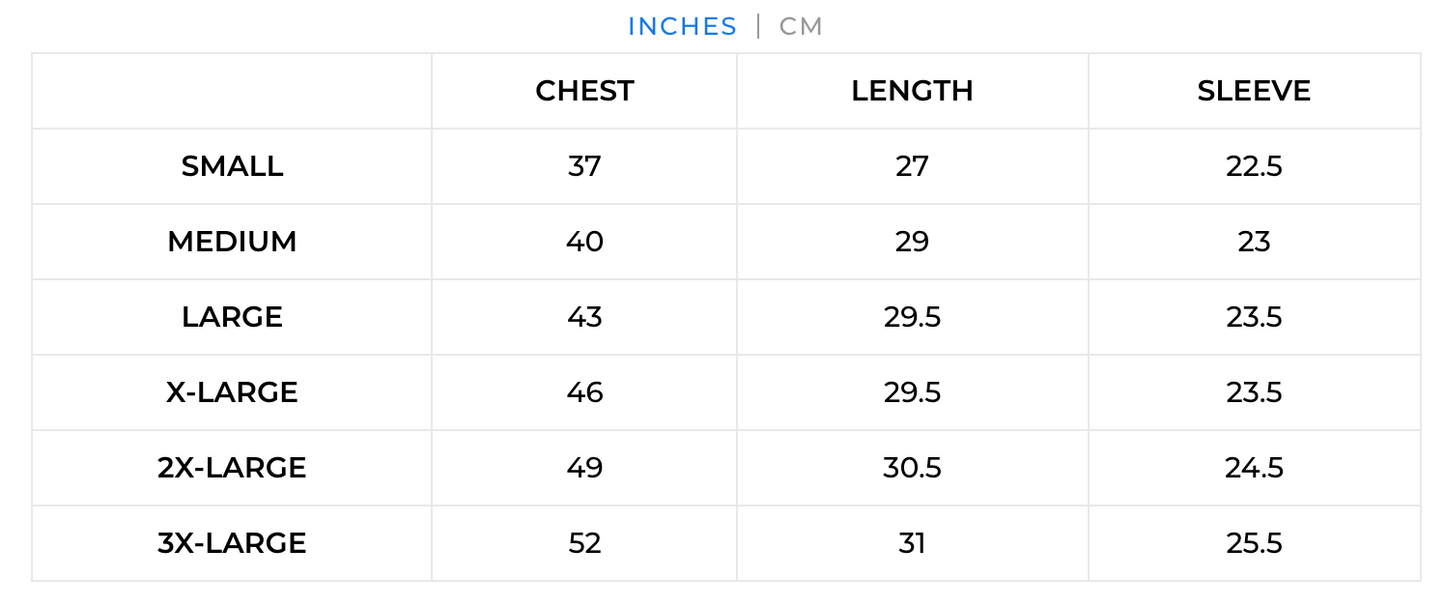Click the MEDIUM sleeve value 23

[1253, 242]
